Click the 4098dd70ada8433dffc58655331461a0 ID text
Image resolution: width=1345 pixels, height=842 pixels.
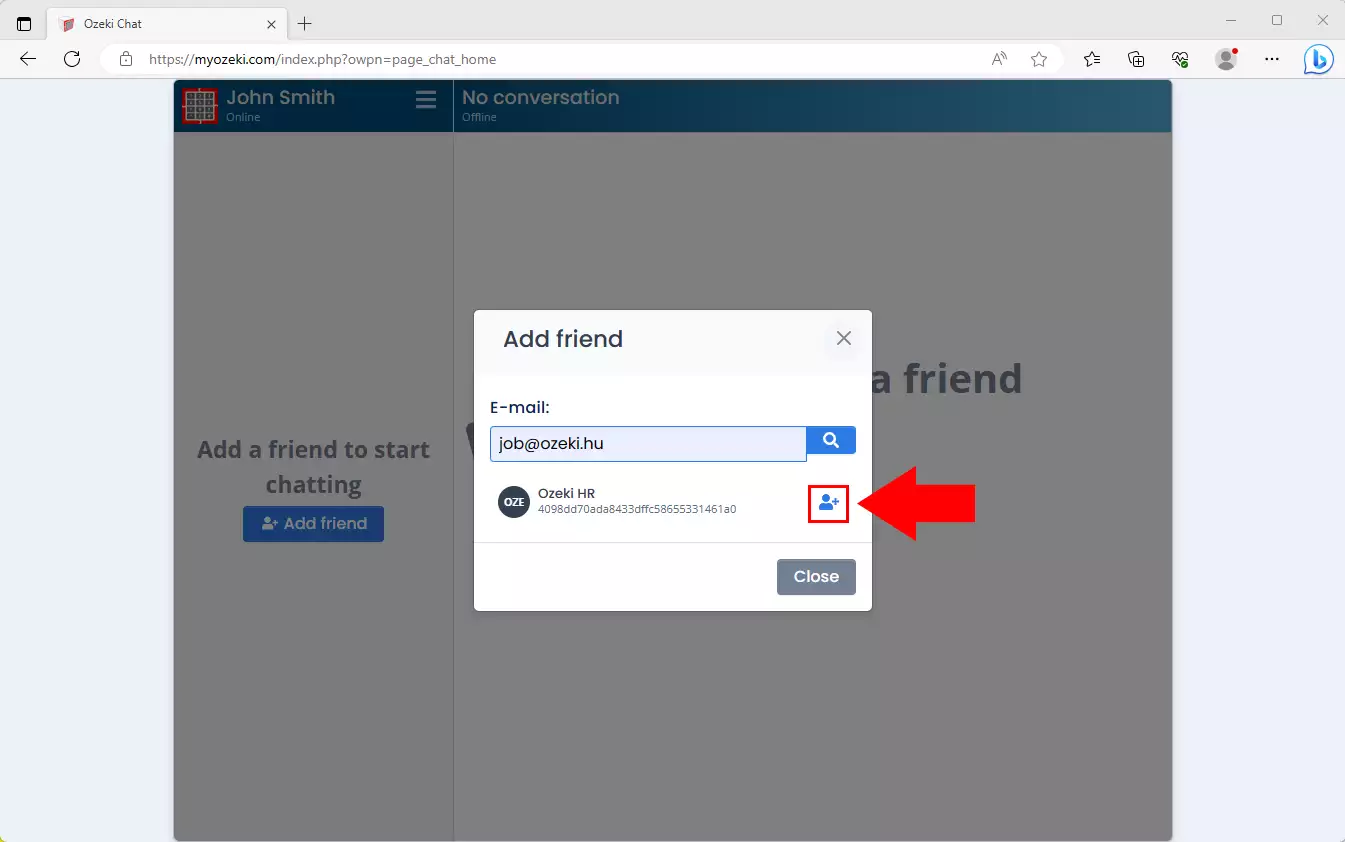[x=637, y=510]
